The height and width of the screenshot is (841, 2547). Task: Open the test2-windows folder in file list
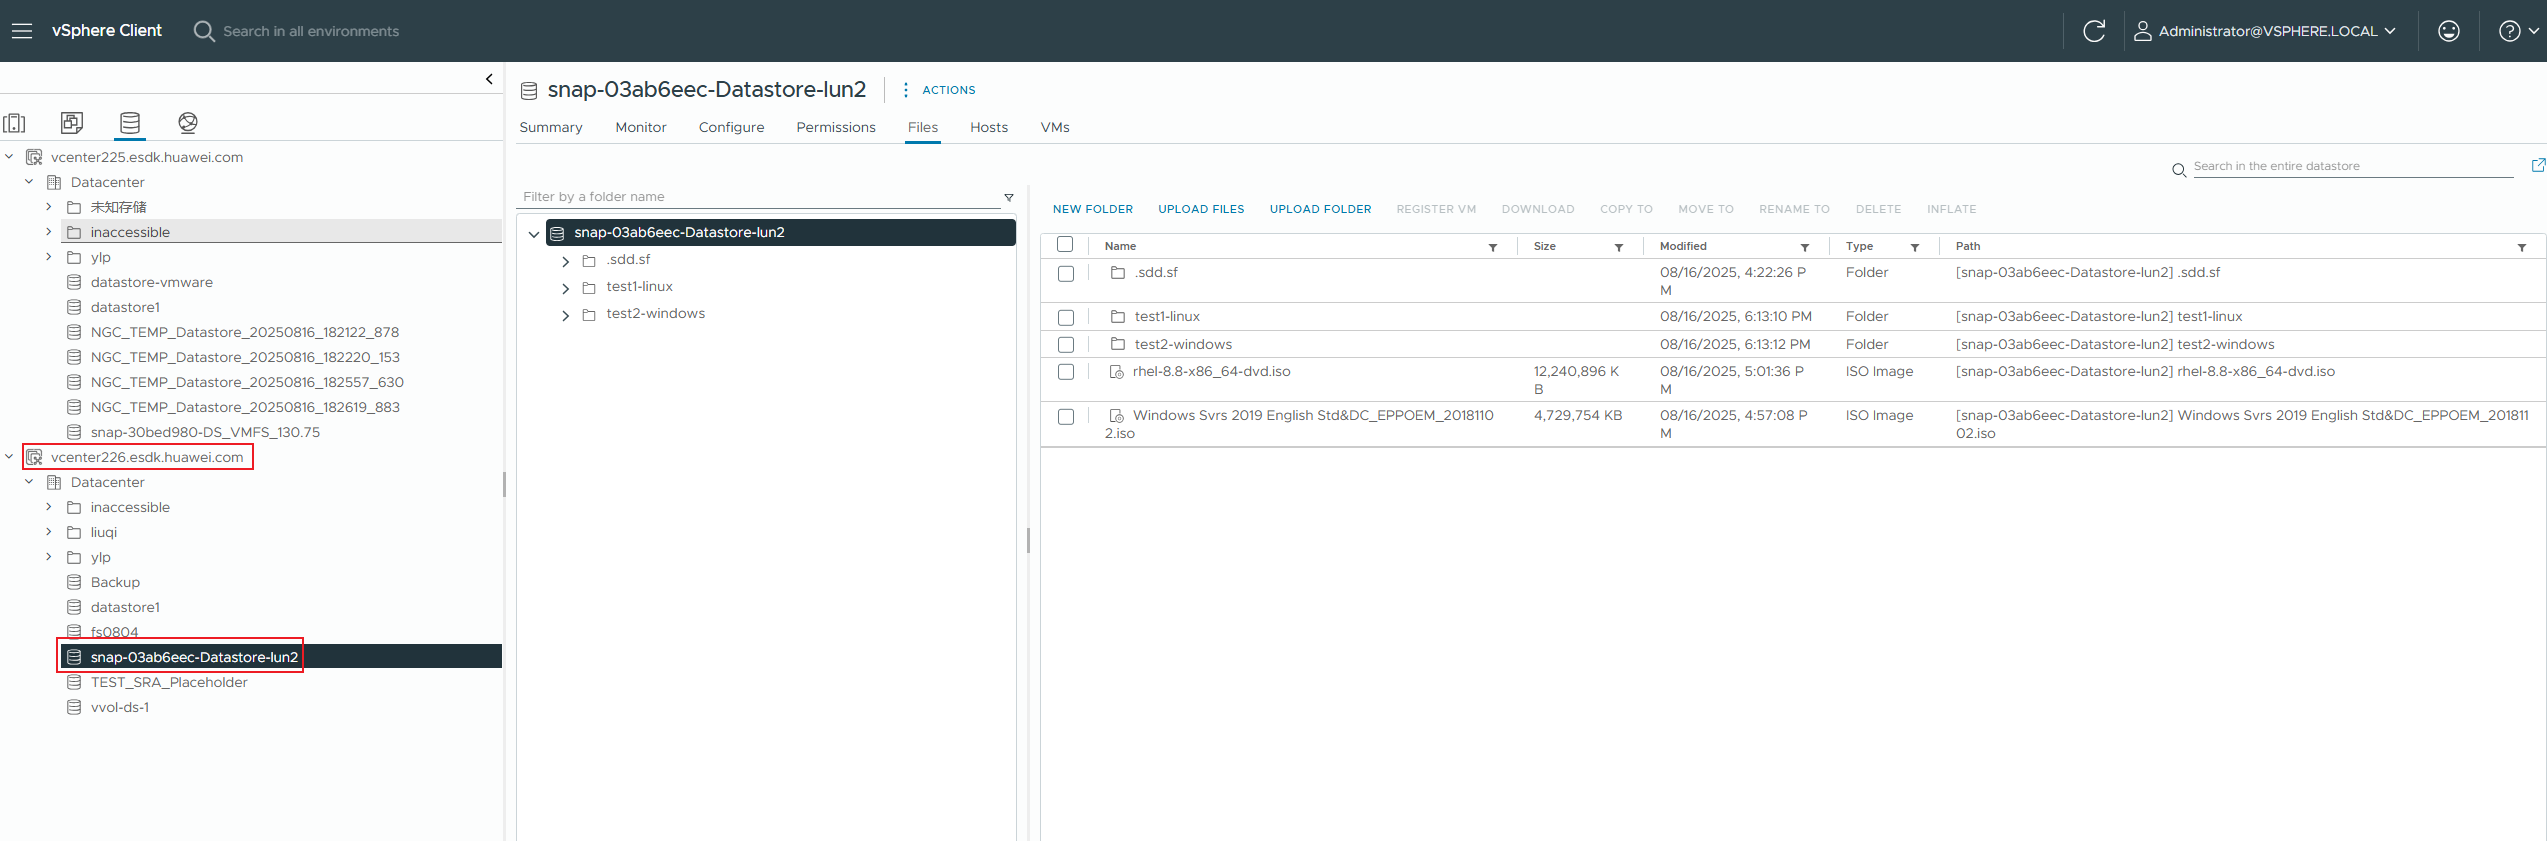[1183, 344]
